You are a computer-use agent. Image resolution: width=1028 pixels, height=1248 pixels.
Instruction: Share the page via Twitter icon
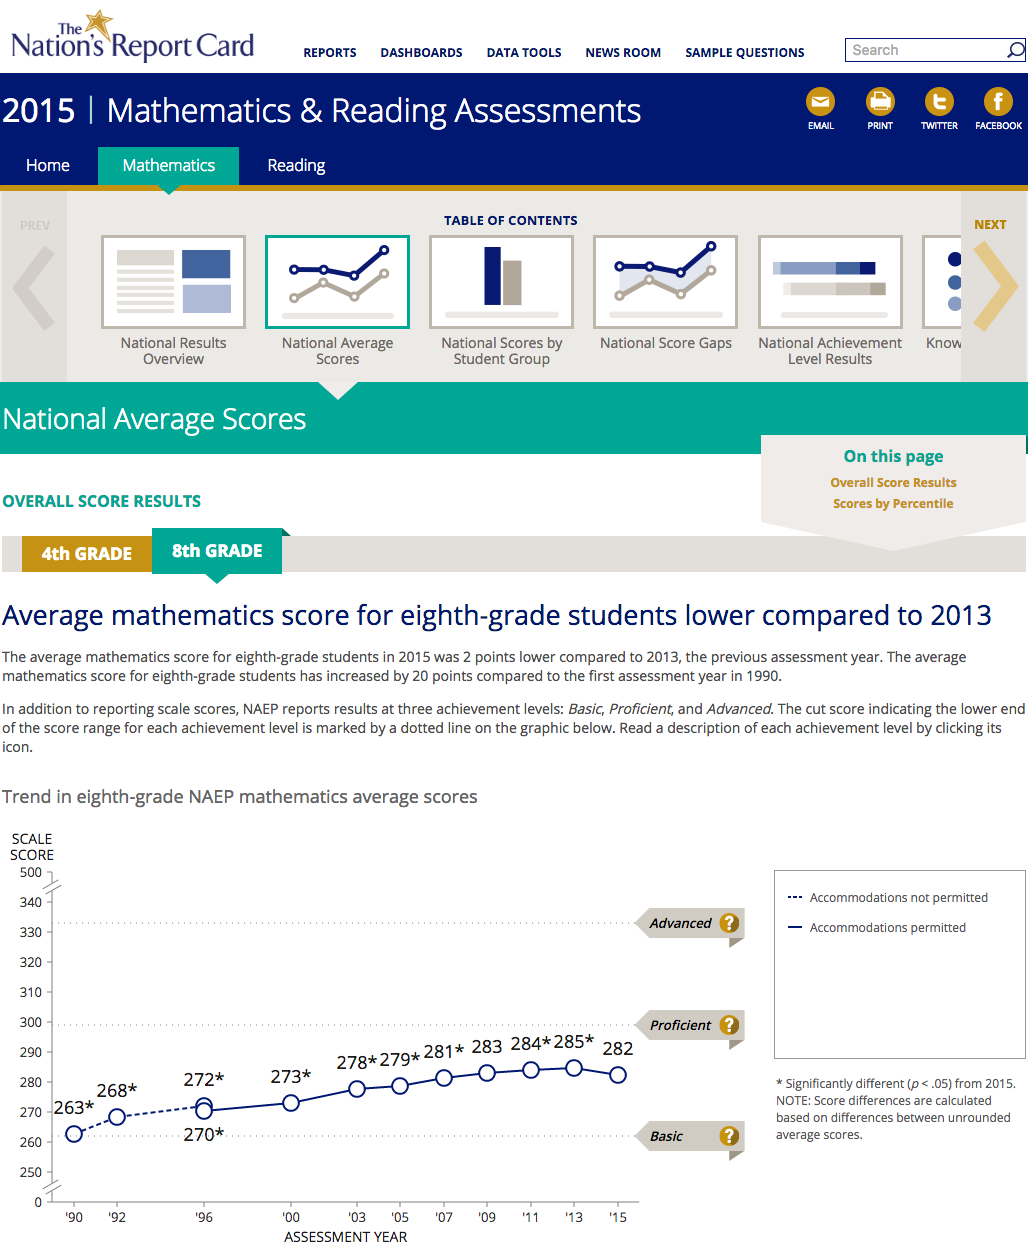coord(939,102)
